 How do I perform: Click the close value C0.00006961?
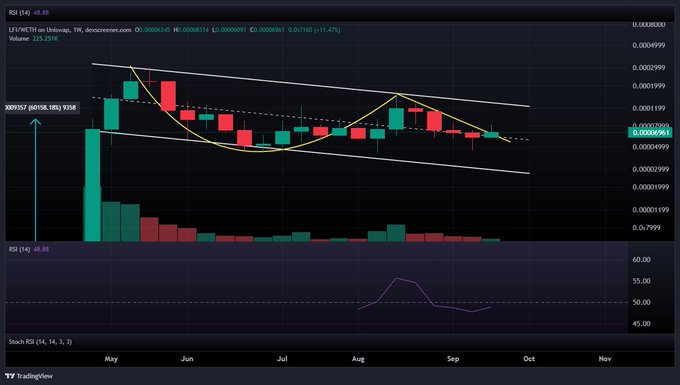267,30
